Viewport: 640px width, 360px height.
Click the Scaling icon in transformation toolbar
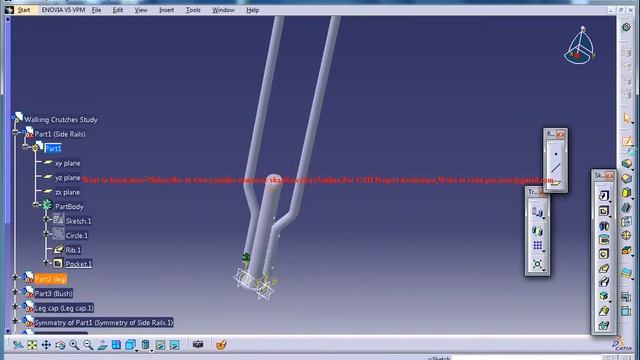538,264
